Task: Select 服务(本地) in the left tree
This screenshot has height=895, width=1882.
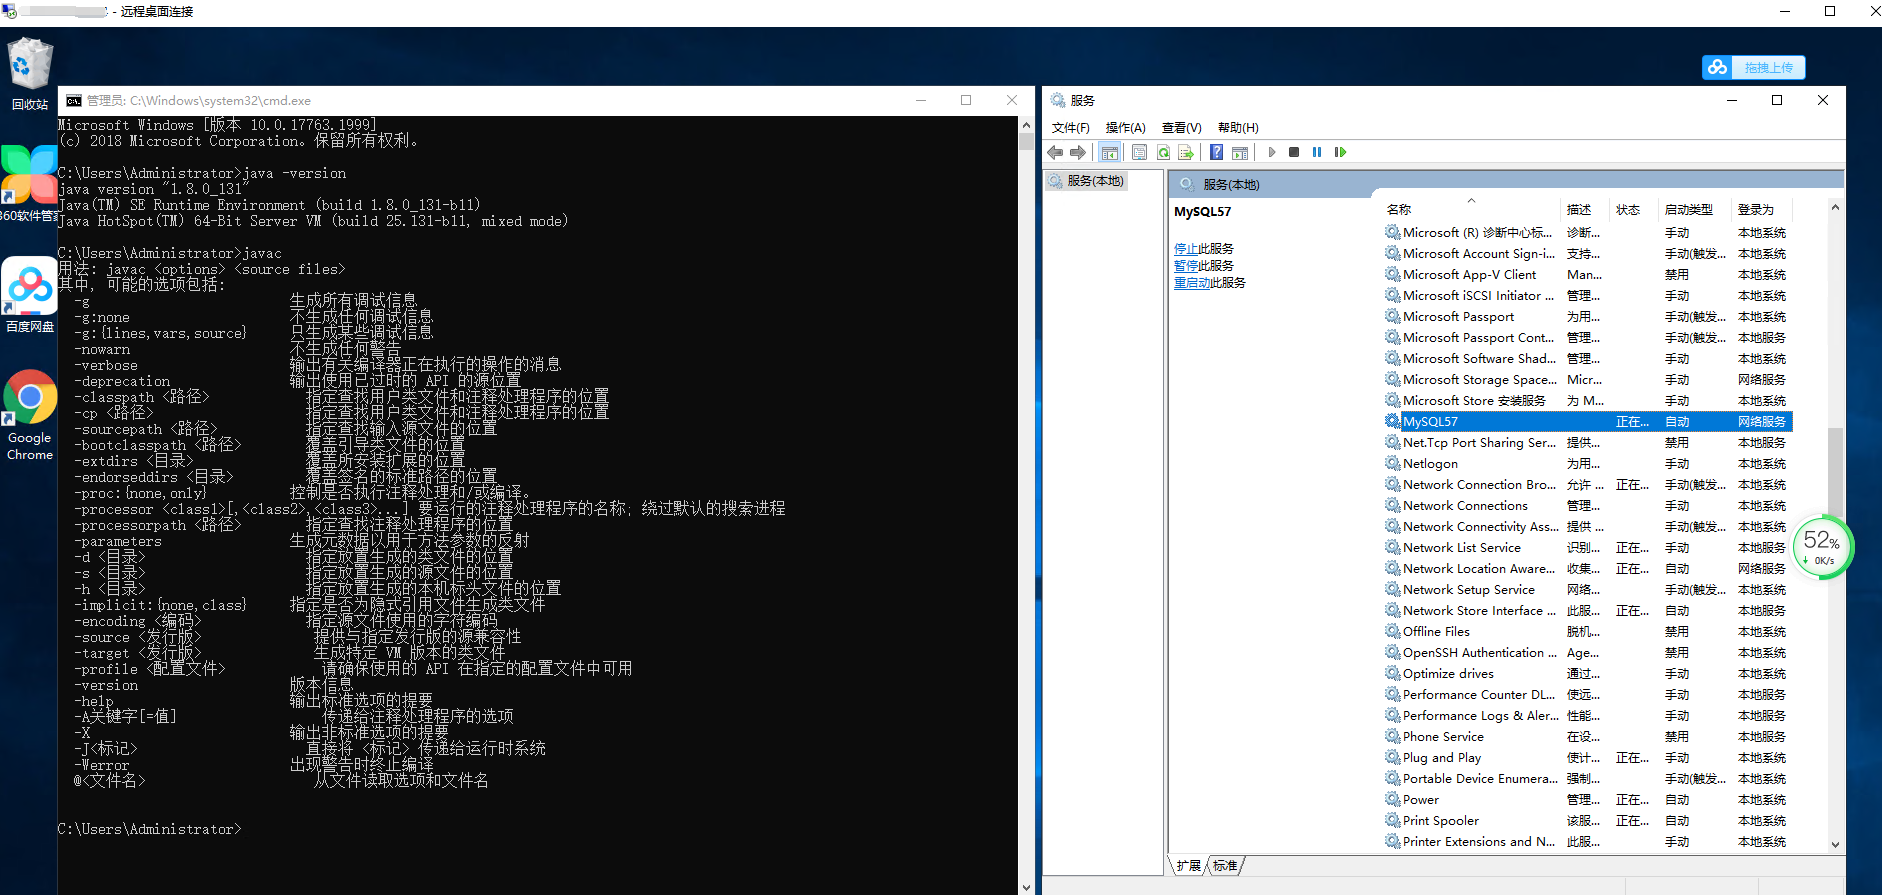Action: tap(1087, 181)
